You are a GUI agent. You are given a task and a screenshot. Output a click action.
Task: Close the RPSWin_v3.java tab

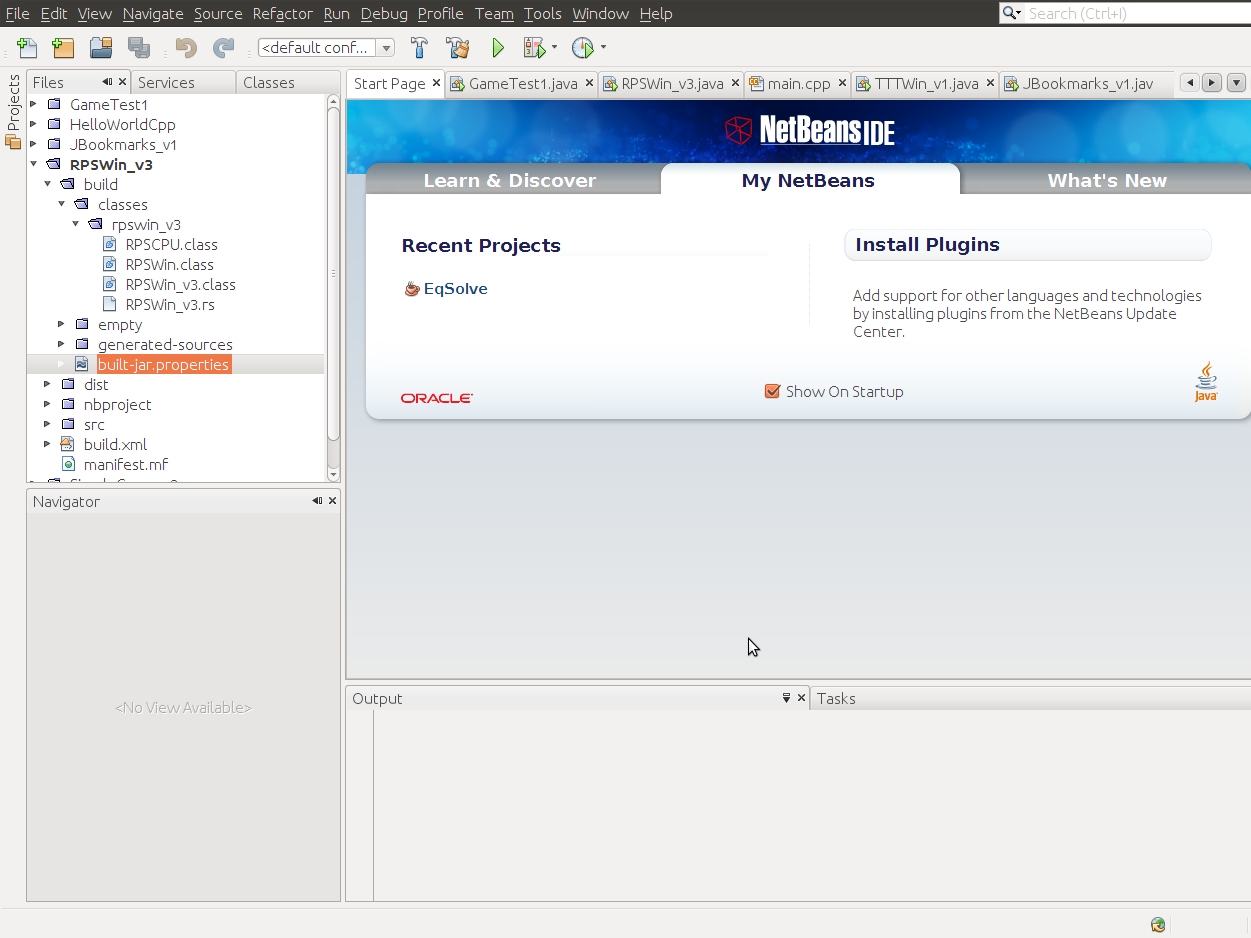[x=735, y=83]
